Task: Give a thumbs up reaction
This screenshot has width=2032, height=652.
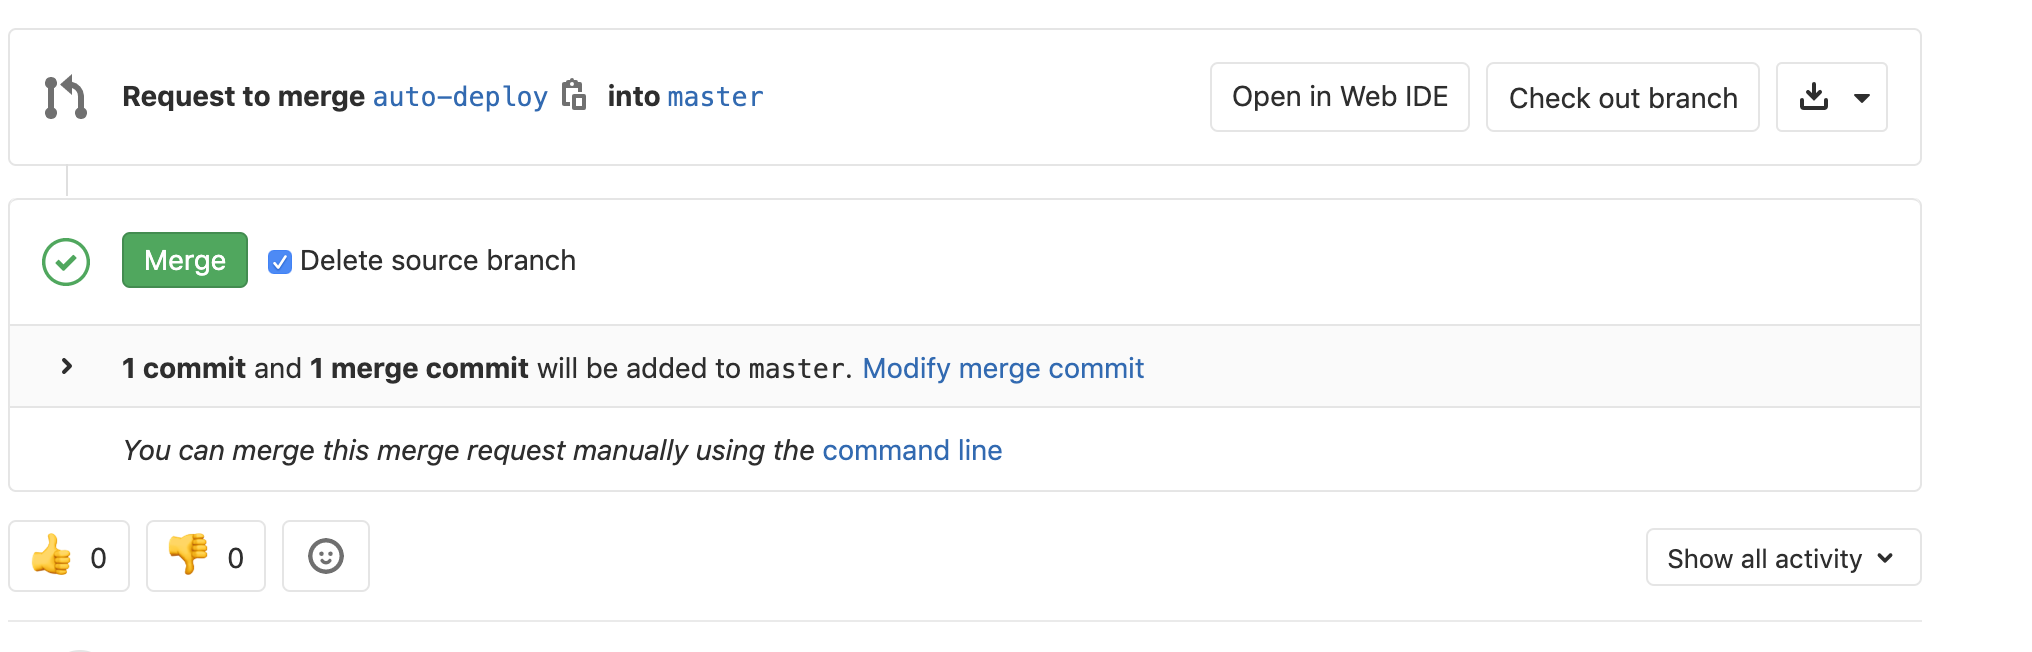Action: click(52, 556)
